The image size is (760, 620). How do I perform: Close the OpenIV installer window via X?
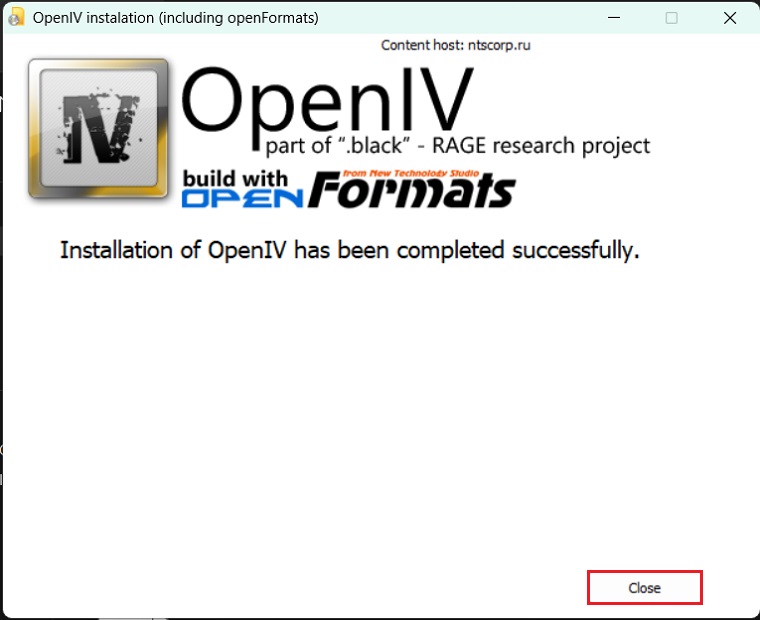point(729,18)
